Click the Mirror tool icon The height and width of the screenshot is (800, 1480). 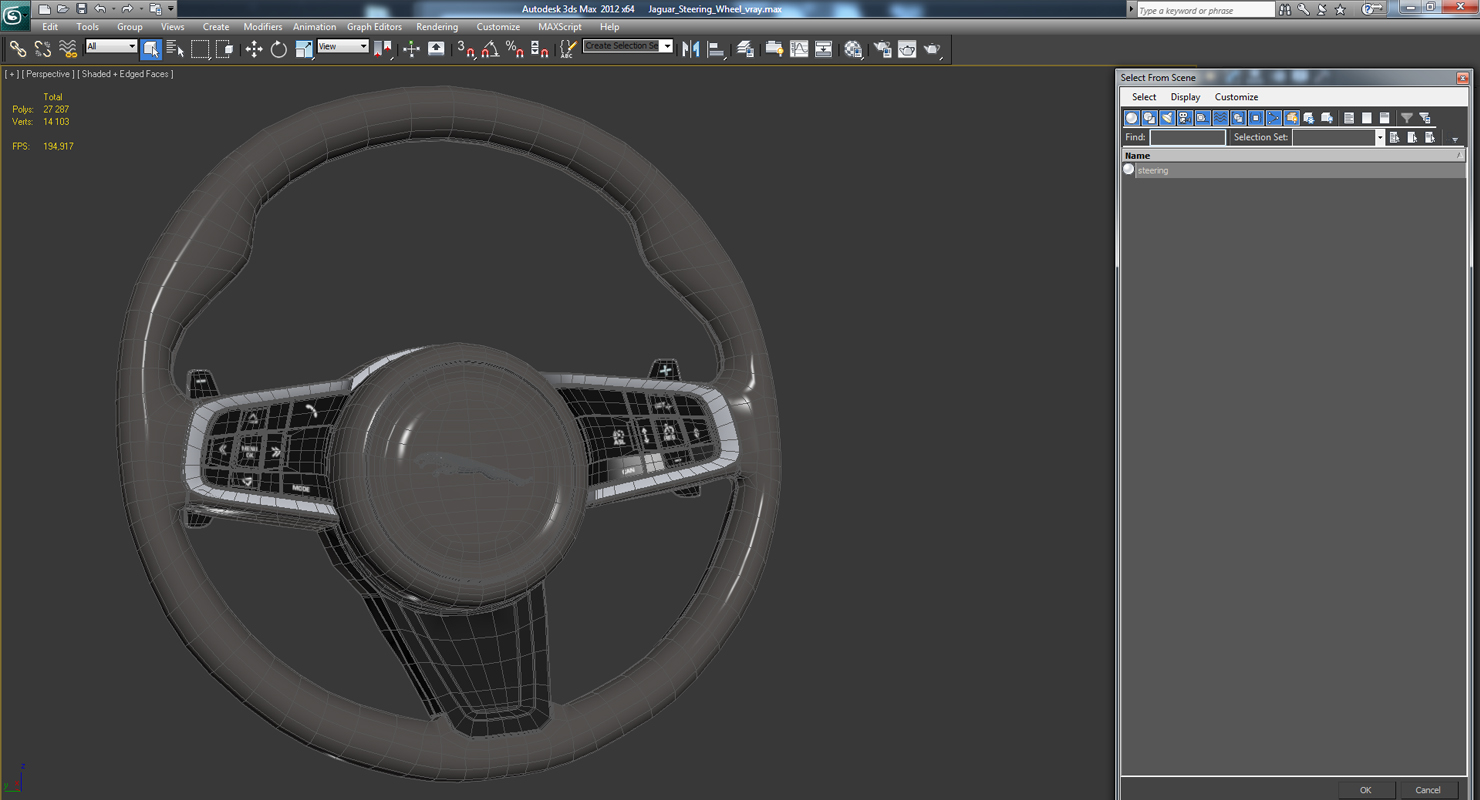[690, 49]
